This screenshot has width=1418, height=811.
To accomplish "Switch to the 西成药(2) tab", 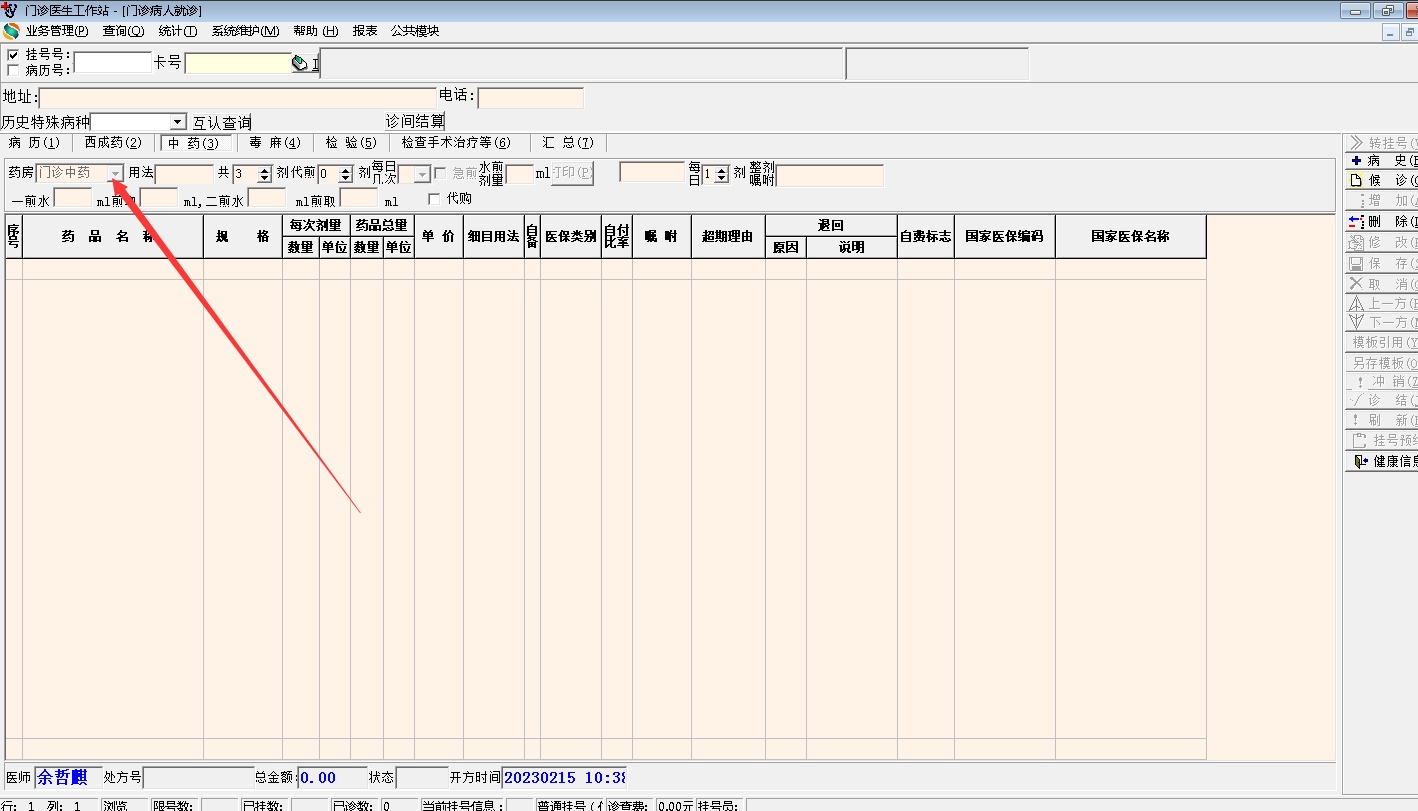I will click(x=113, y=143).
